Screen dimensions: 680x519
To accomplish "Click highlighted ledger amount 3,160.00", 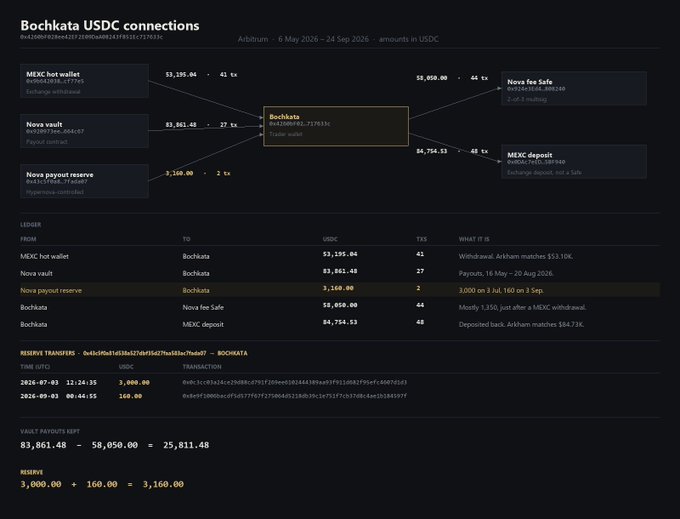I will click(338, 288).
